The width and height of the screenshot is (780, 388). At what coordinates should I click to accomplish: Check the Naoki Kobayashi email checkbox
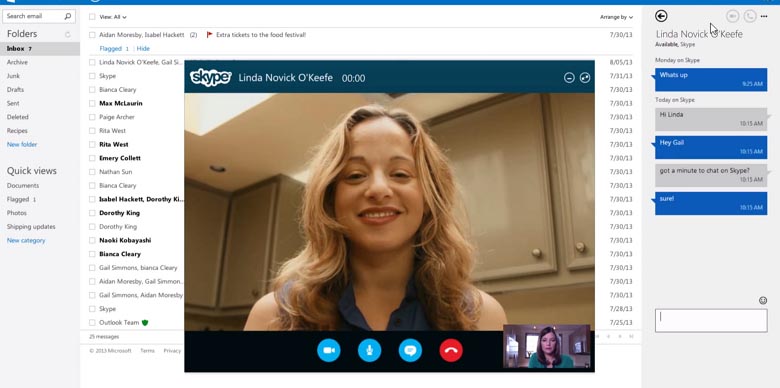[92, 240]
